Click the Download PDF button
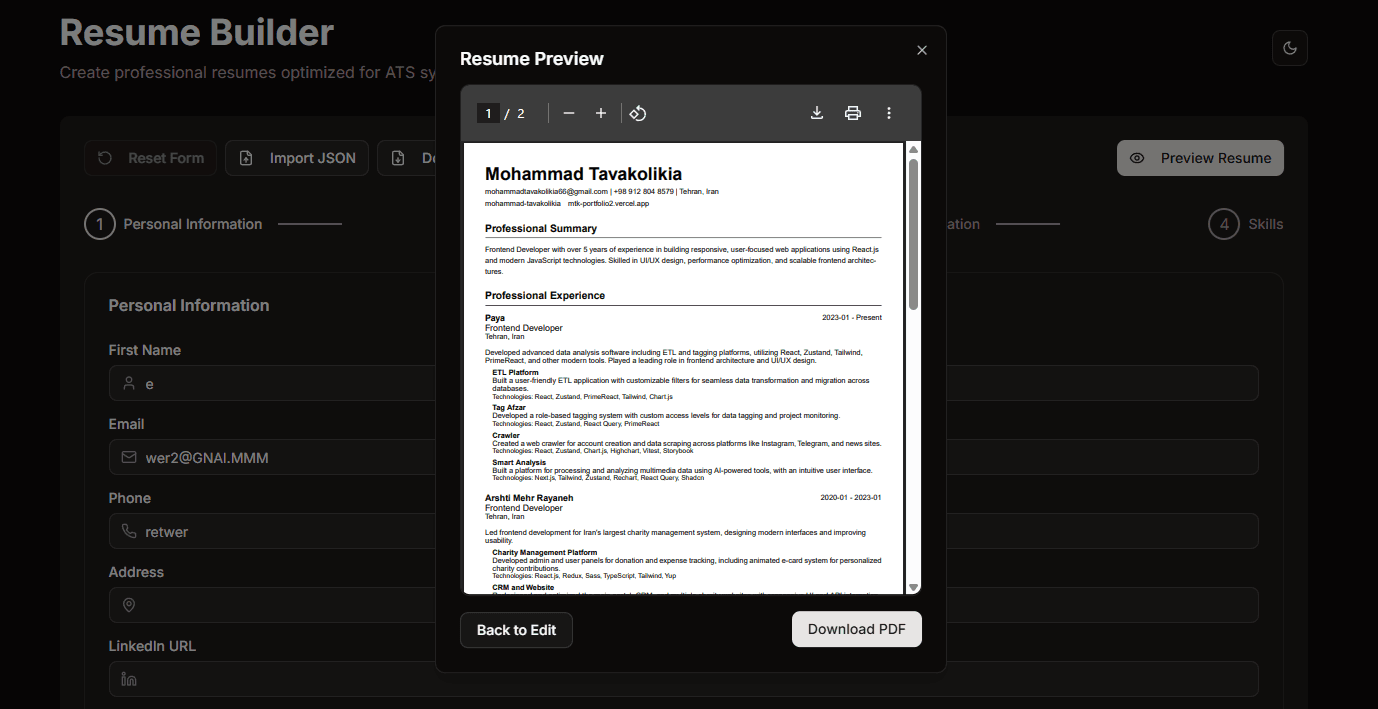This screenshot has width=1378, height=709. pos(857,629)
